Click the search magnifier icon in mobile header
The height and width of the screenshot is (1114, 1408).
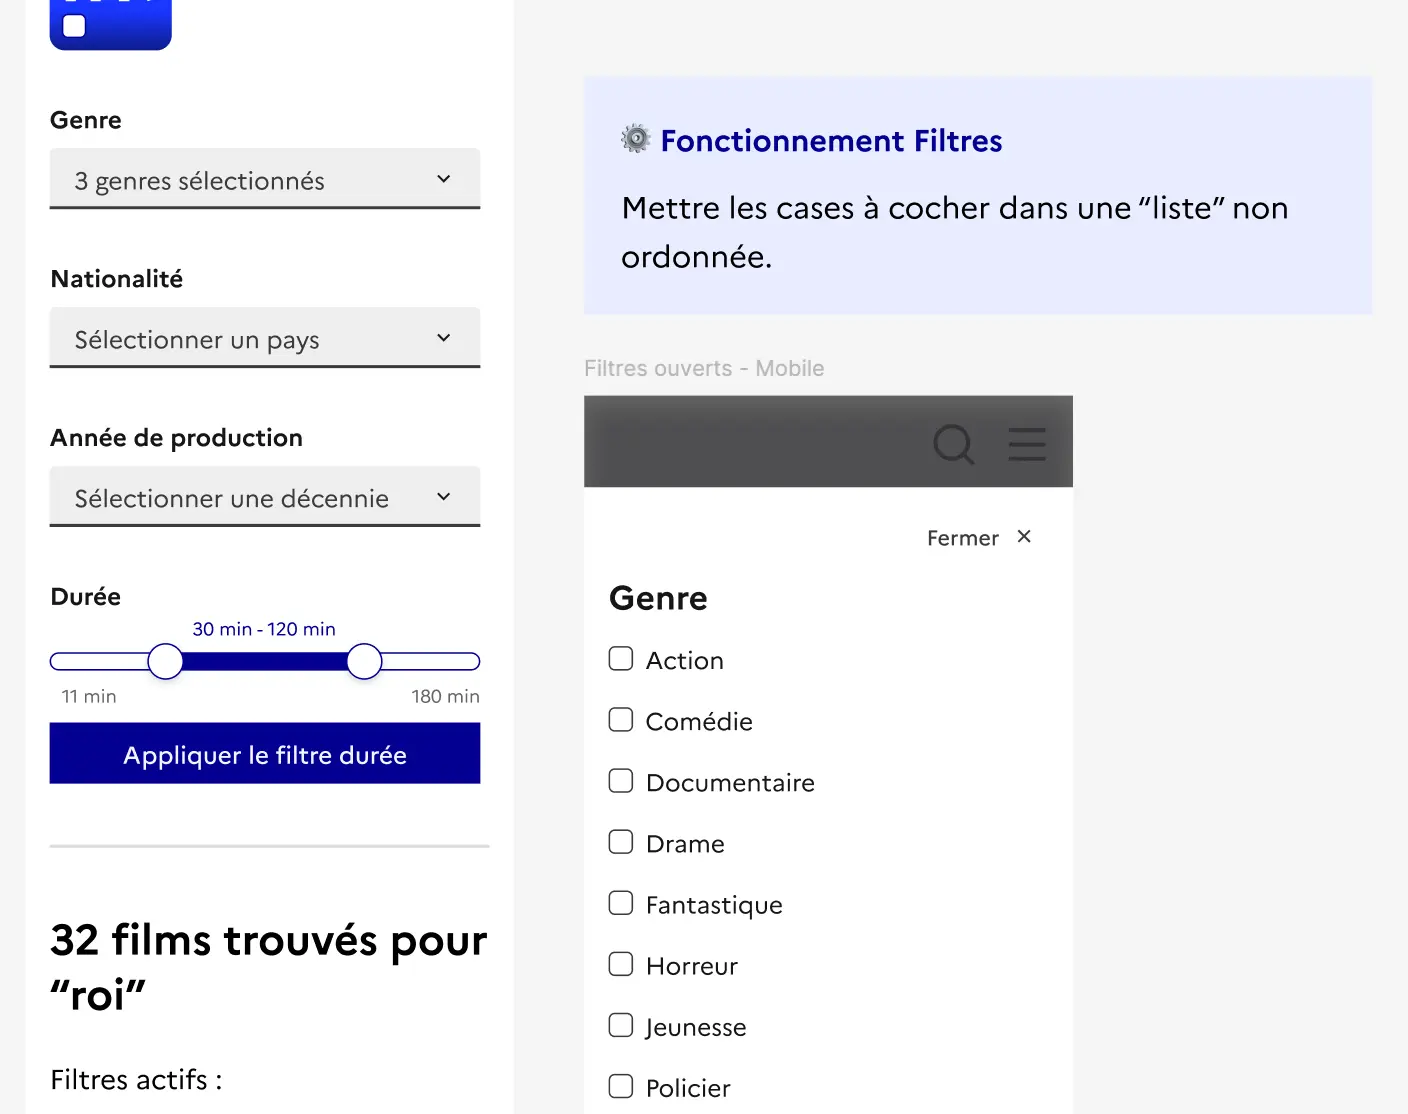point(953,443)
